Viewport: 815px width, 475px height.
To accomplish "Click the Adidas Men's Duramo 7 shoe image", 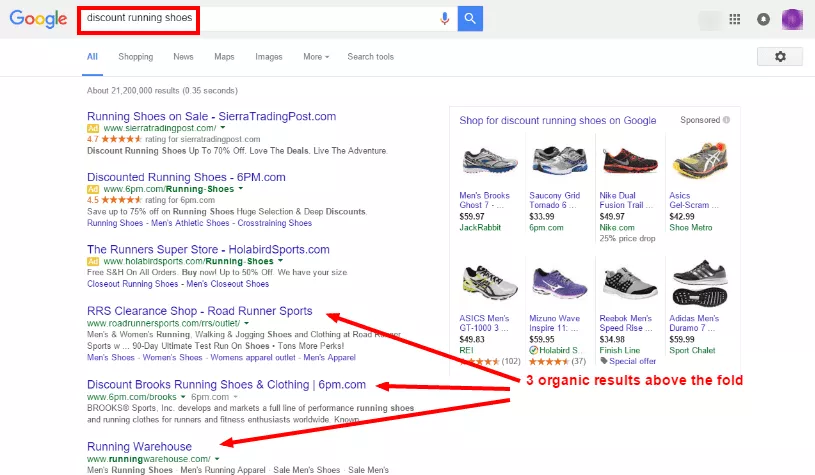I will 700,283.
